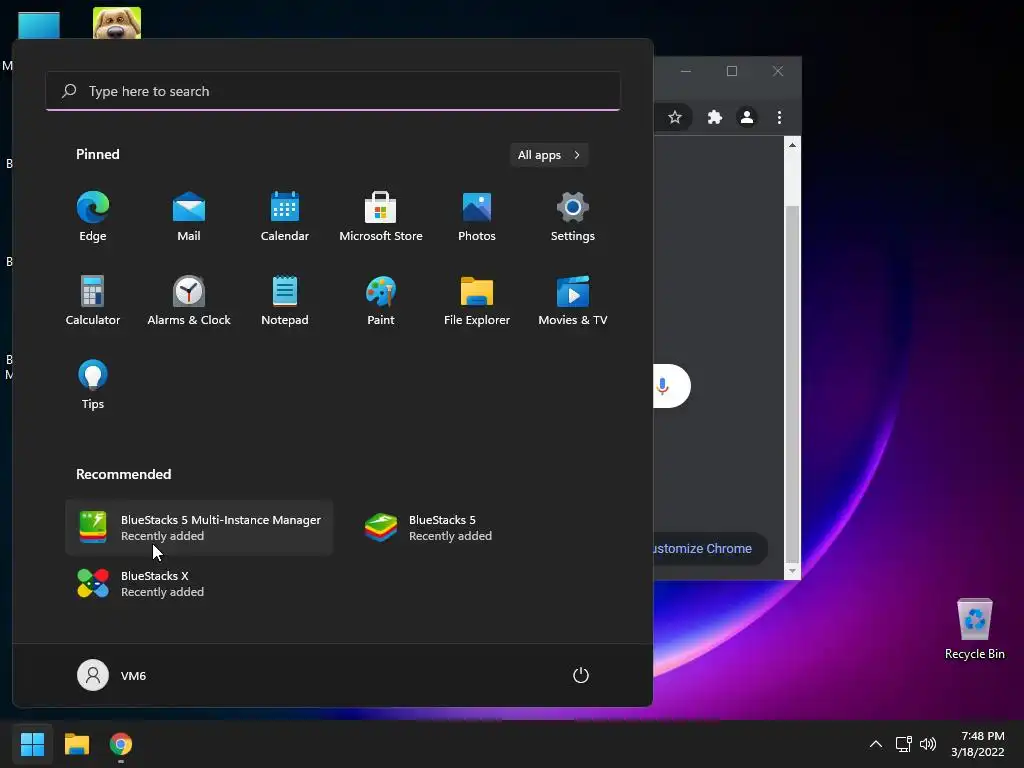Open the Recycle Bin desktop icon
Viewport: 1024px width, 768px height.
pos(974,629)
